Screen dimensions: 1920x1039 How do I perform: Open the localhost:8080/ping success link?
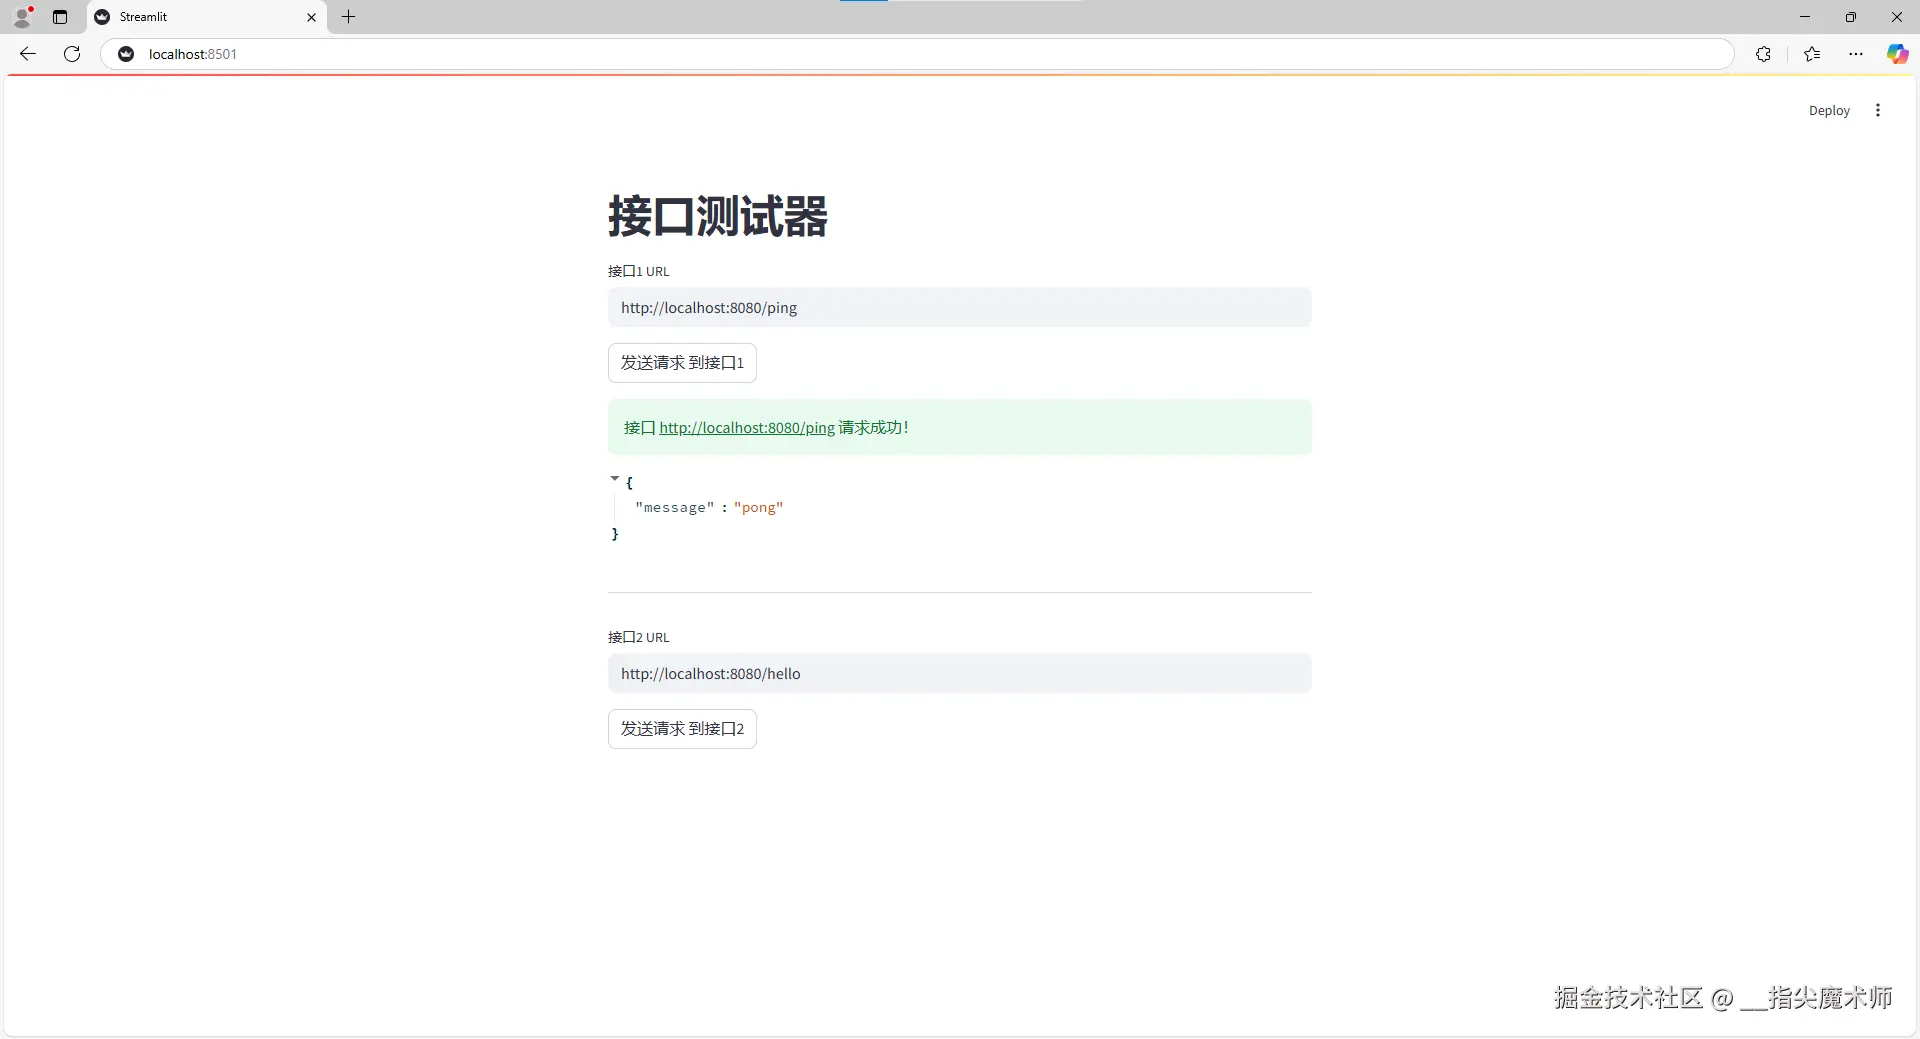[x=747, y=428]
